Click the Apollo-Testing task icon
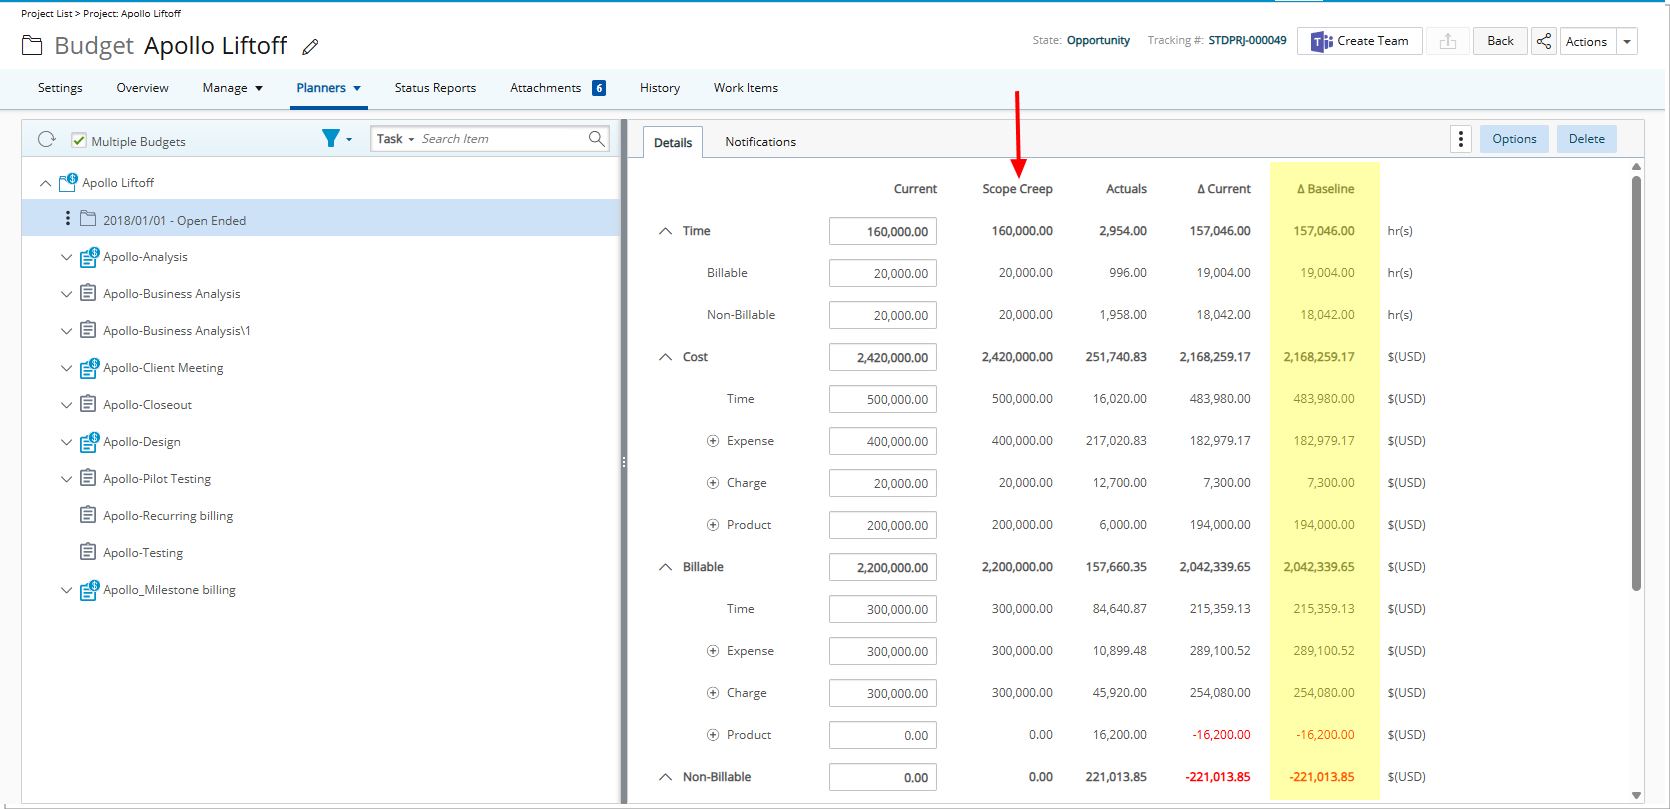Viewport: 1670px width, 809px height. coord(88,552)
